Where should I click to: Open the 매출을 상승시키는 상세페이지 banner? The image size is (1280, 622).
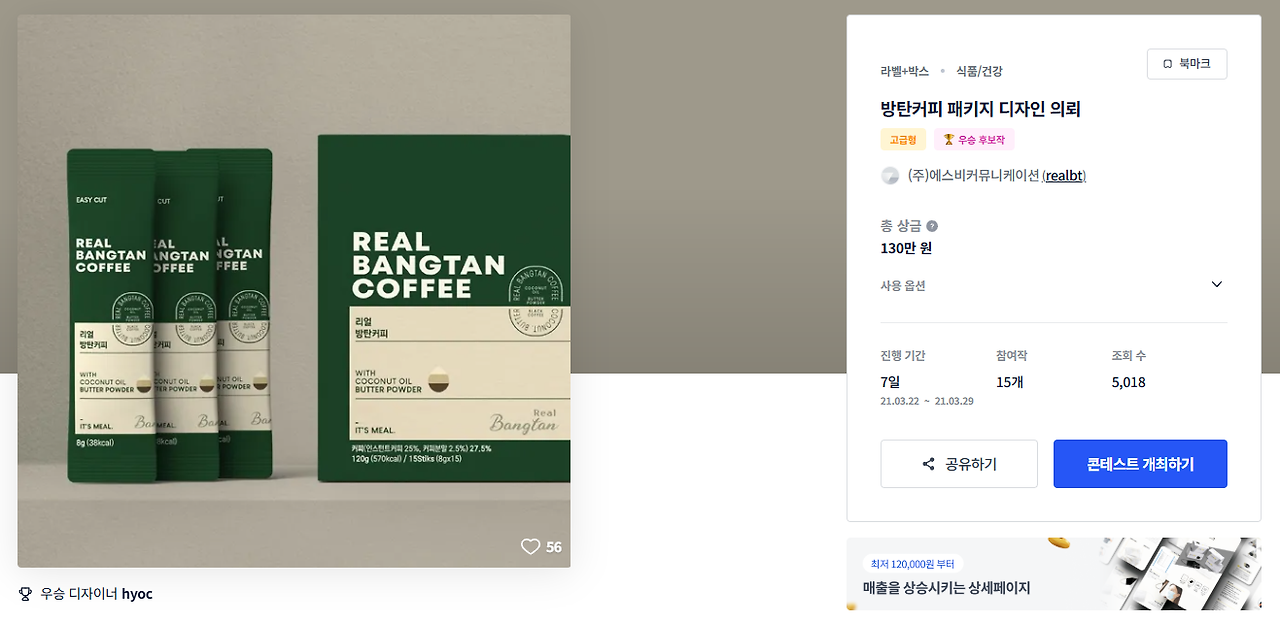click(1053, 574)
